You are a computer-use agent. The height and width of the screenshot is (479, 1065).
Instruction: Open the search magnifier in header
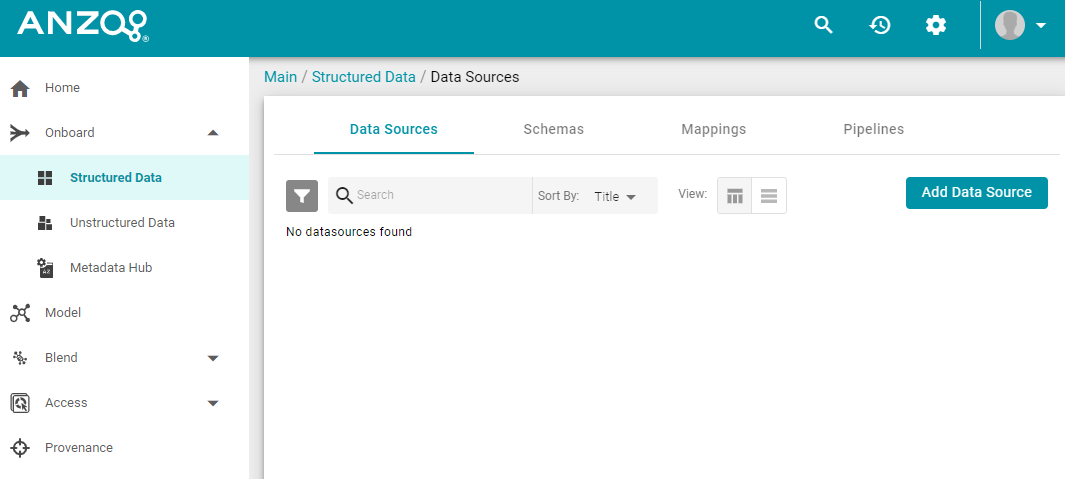click(x=823, y=25)
